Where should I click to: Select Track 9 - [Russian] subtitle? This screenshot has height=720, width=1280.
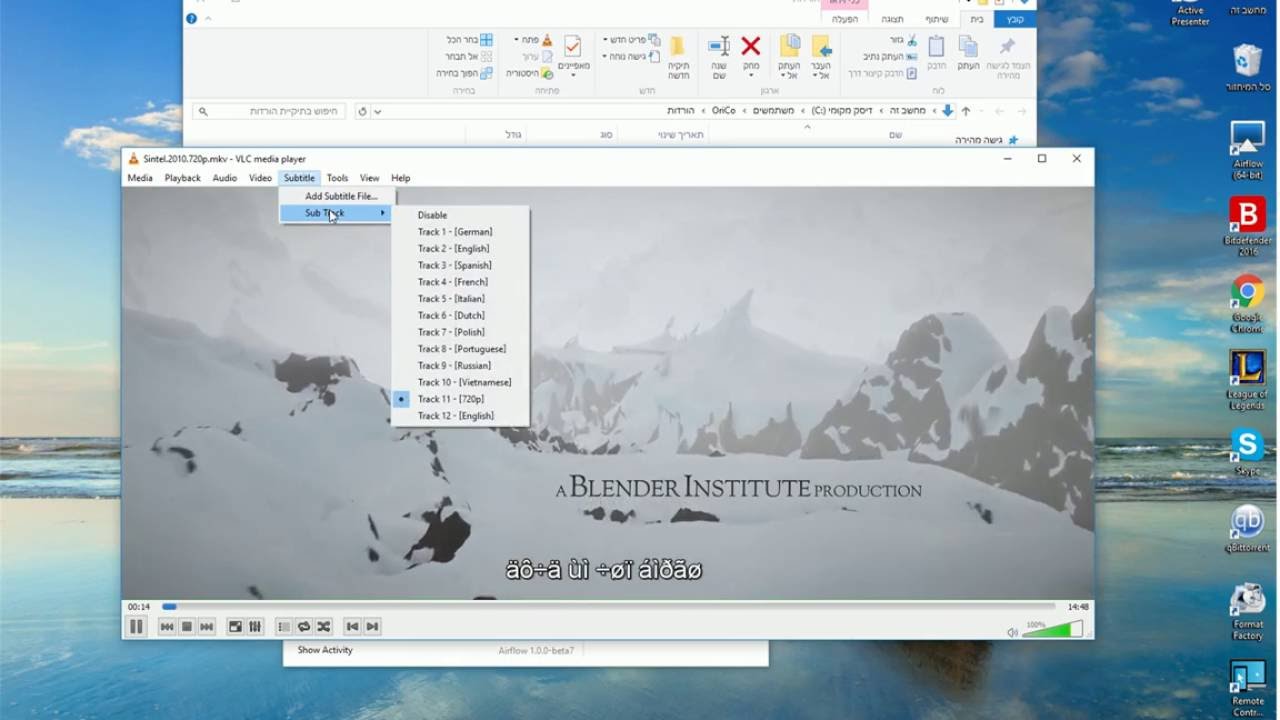[460, 366]
